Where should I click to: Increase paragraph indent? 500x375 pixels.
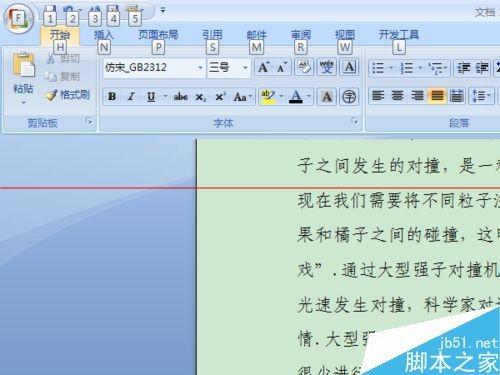click(x=482, y=68)
